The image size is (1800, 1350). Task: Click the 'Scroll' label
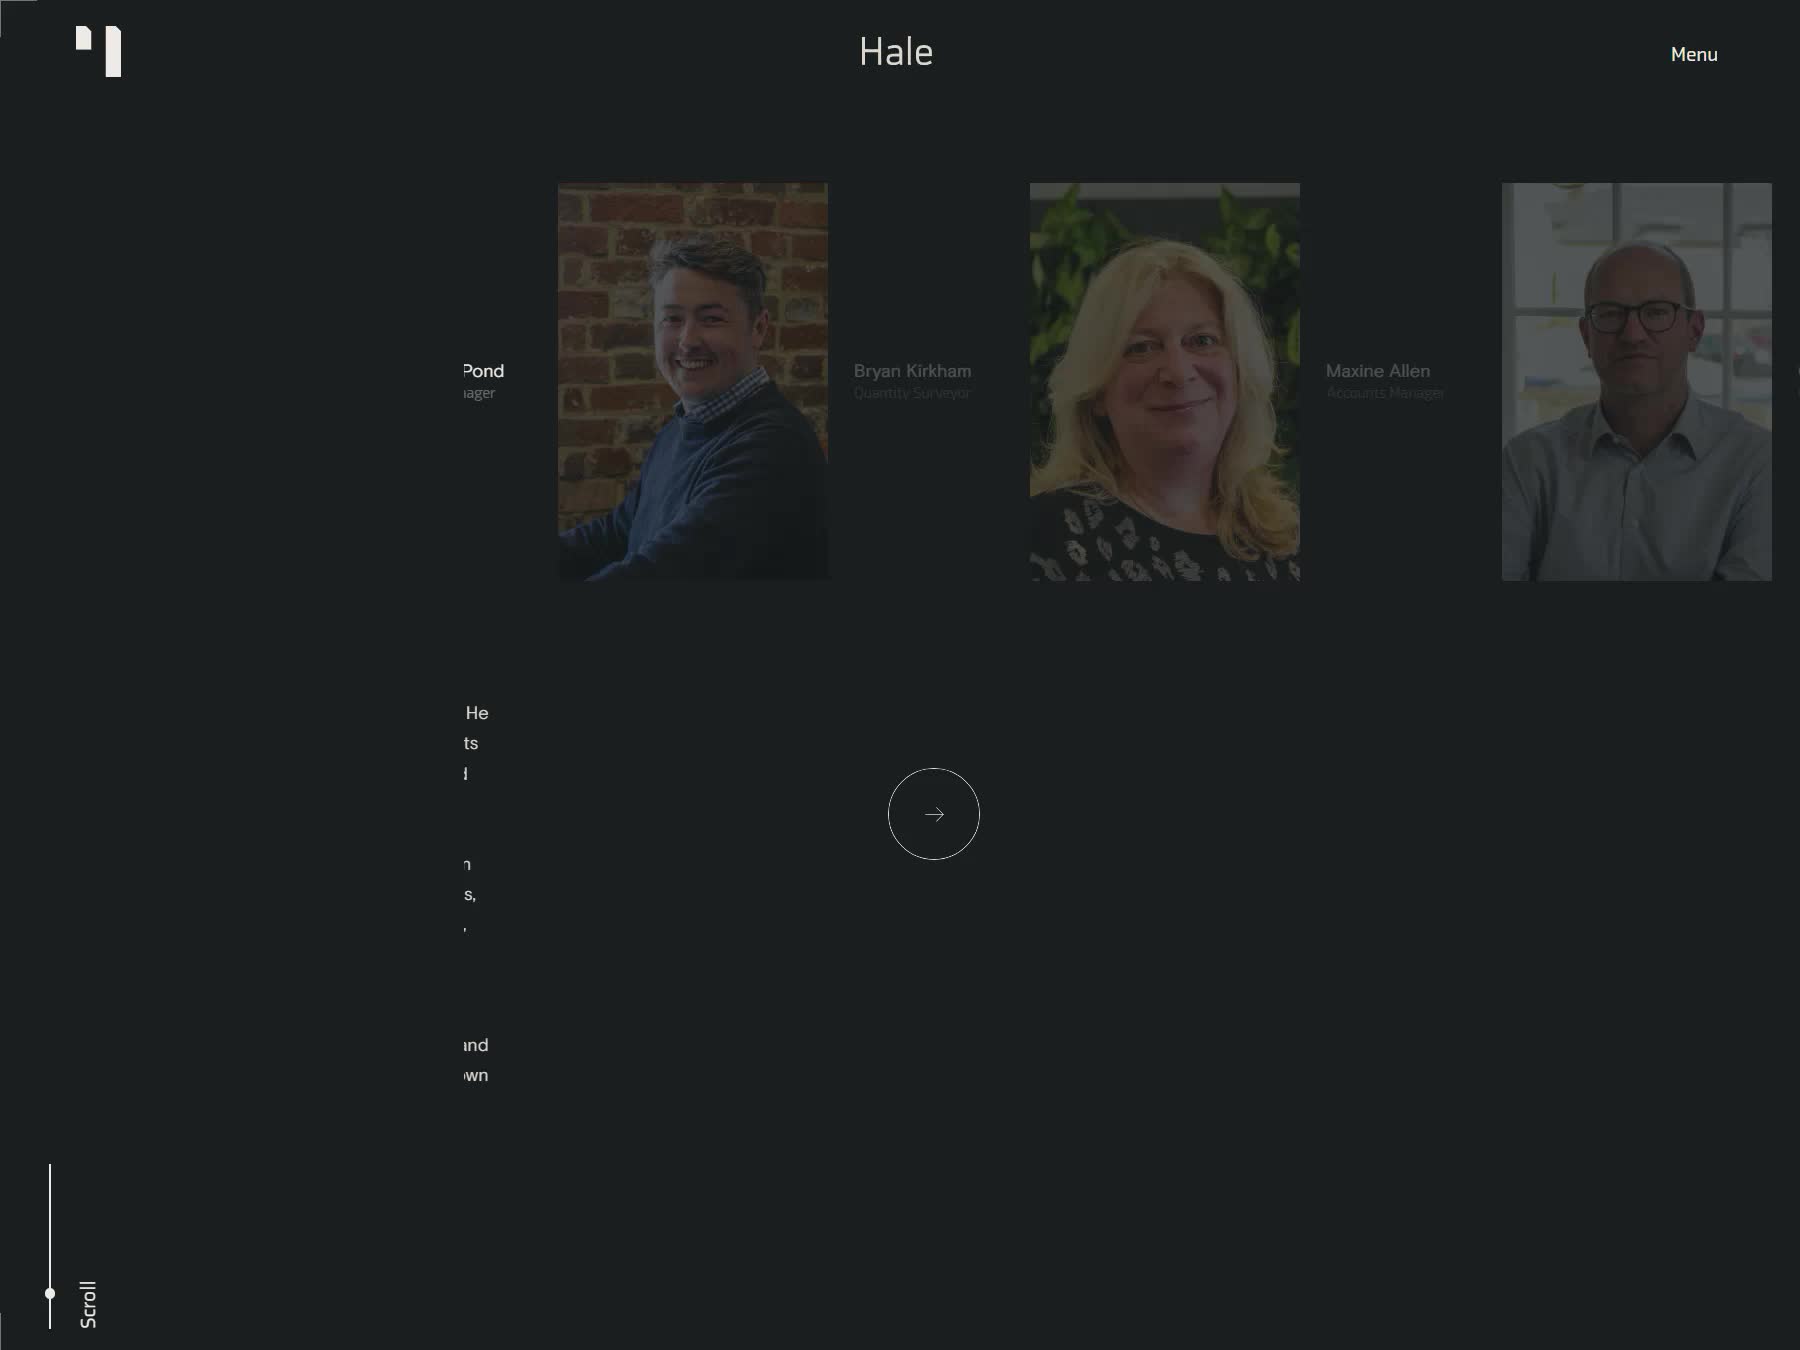(87, 1305)
